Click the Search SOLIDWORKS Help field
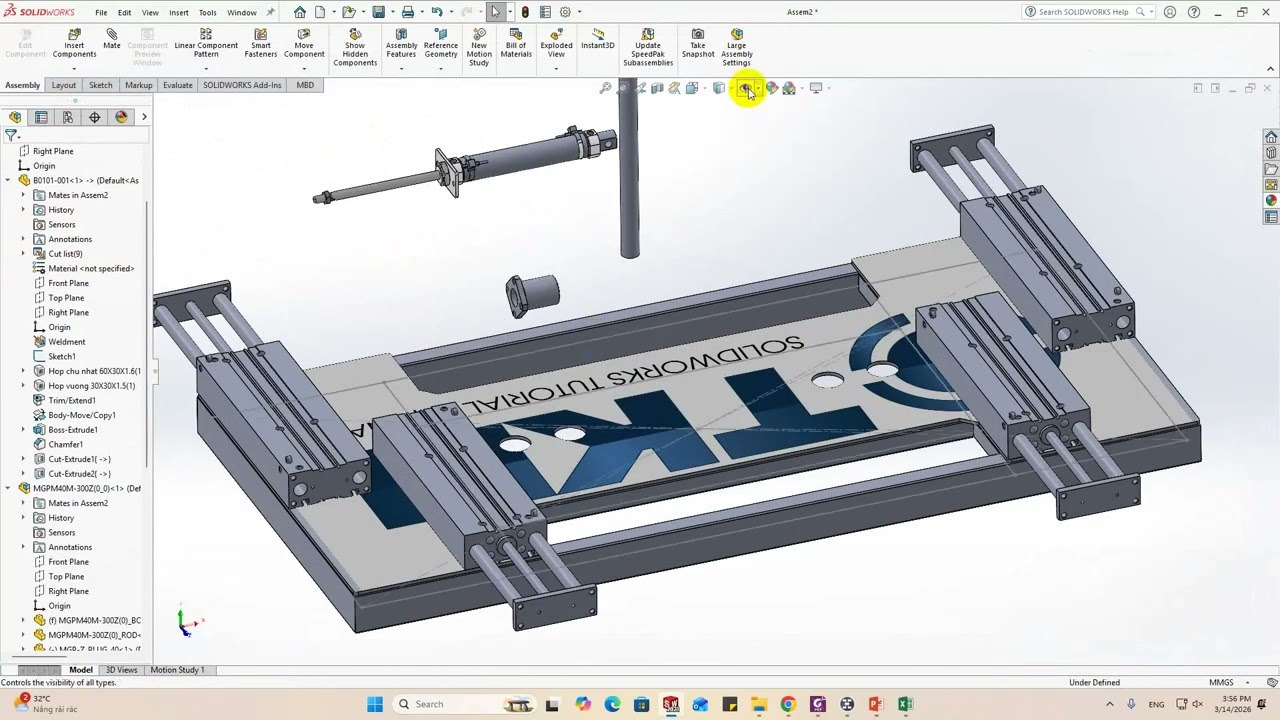The width and height of the screenshot is (1280, 720). click(x=1084, y=12)
